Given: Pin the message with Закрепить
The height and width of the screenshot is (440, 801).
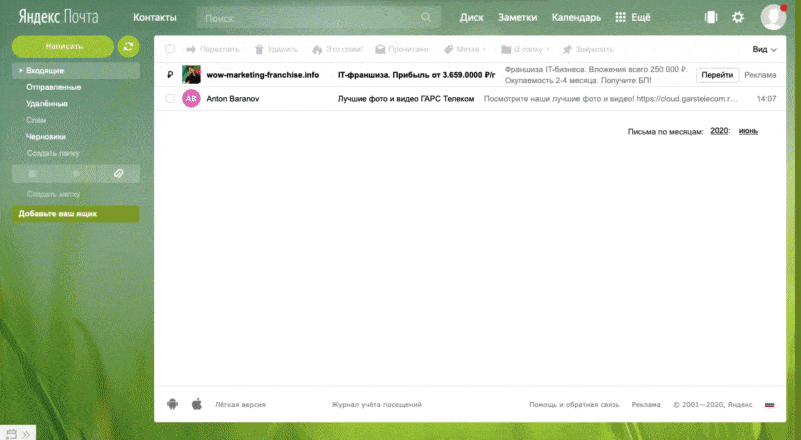Looking at the screenshot, I should [587, 50].
